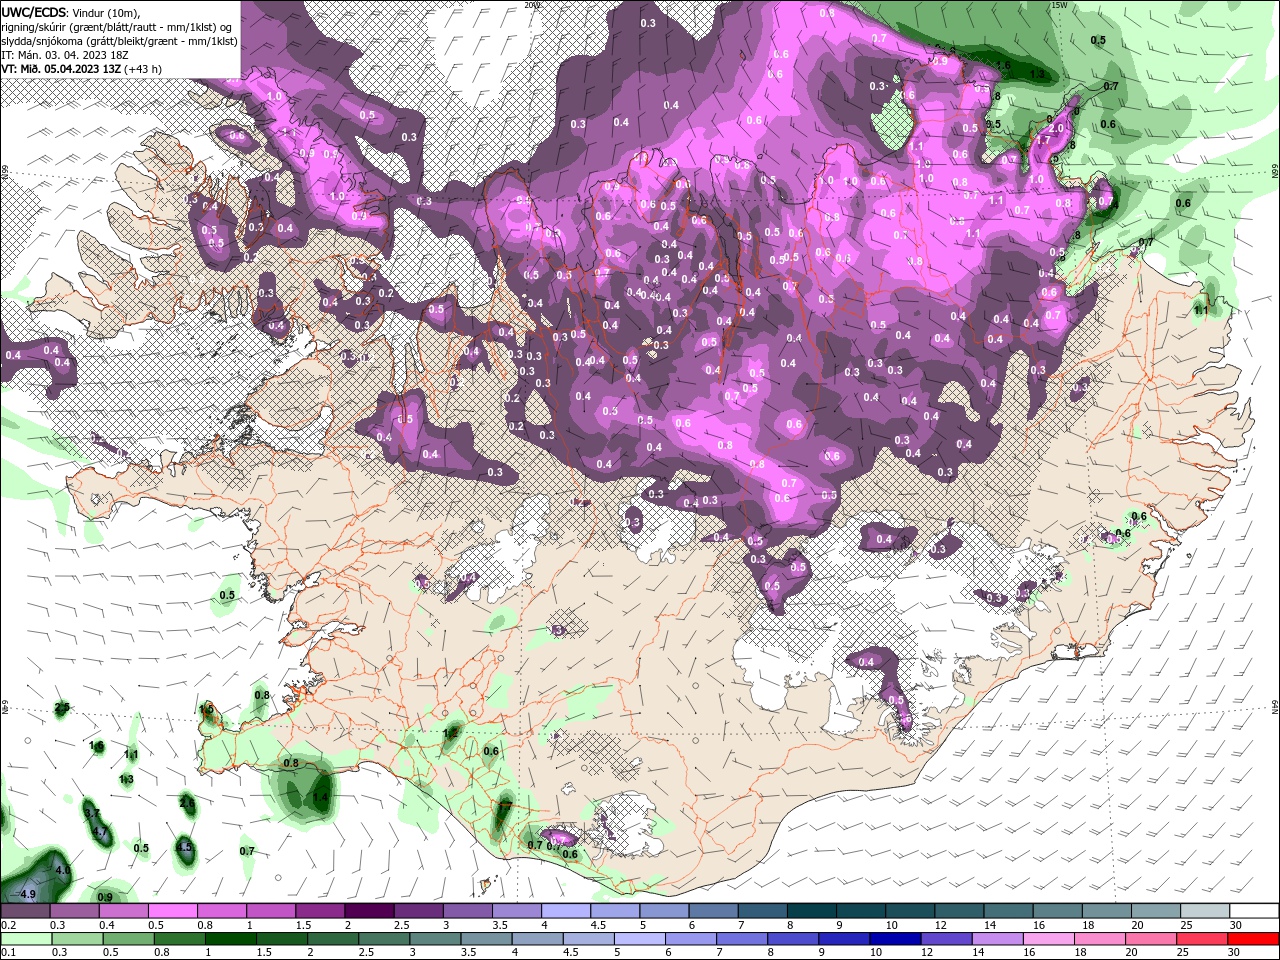Click the pale green 0.1 swatch, lower legend

click(x=26, y=939)
